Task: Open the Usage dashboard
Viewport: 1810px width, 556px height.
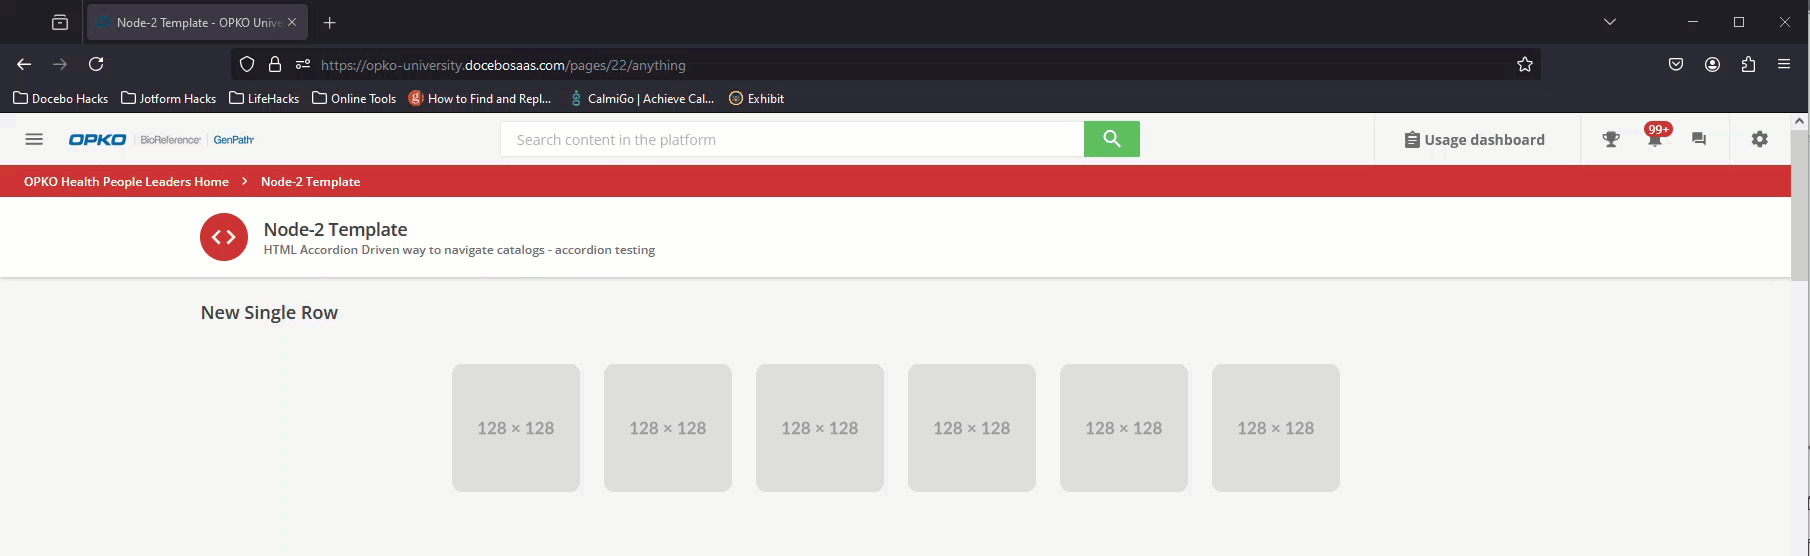Action: point(1475,140)
